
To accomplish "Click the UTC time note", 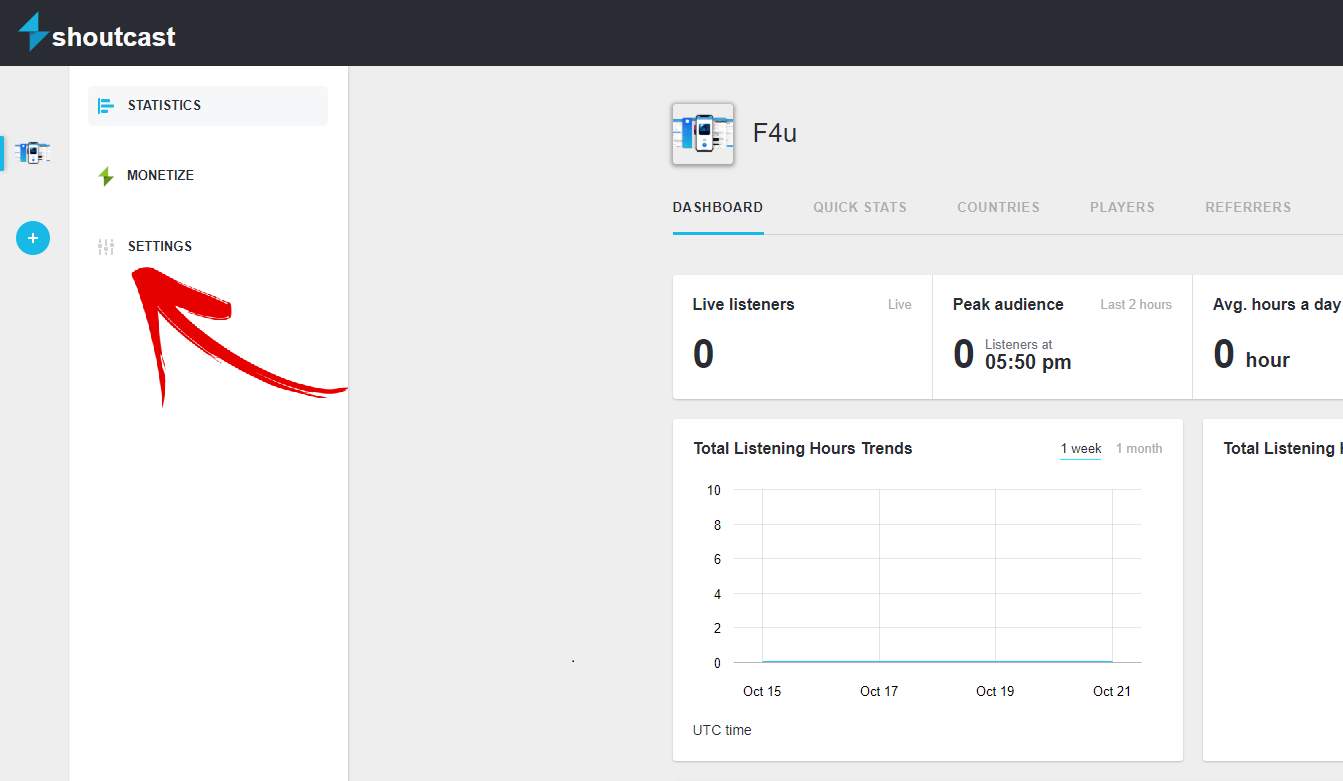I will [x=722, y=731].
